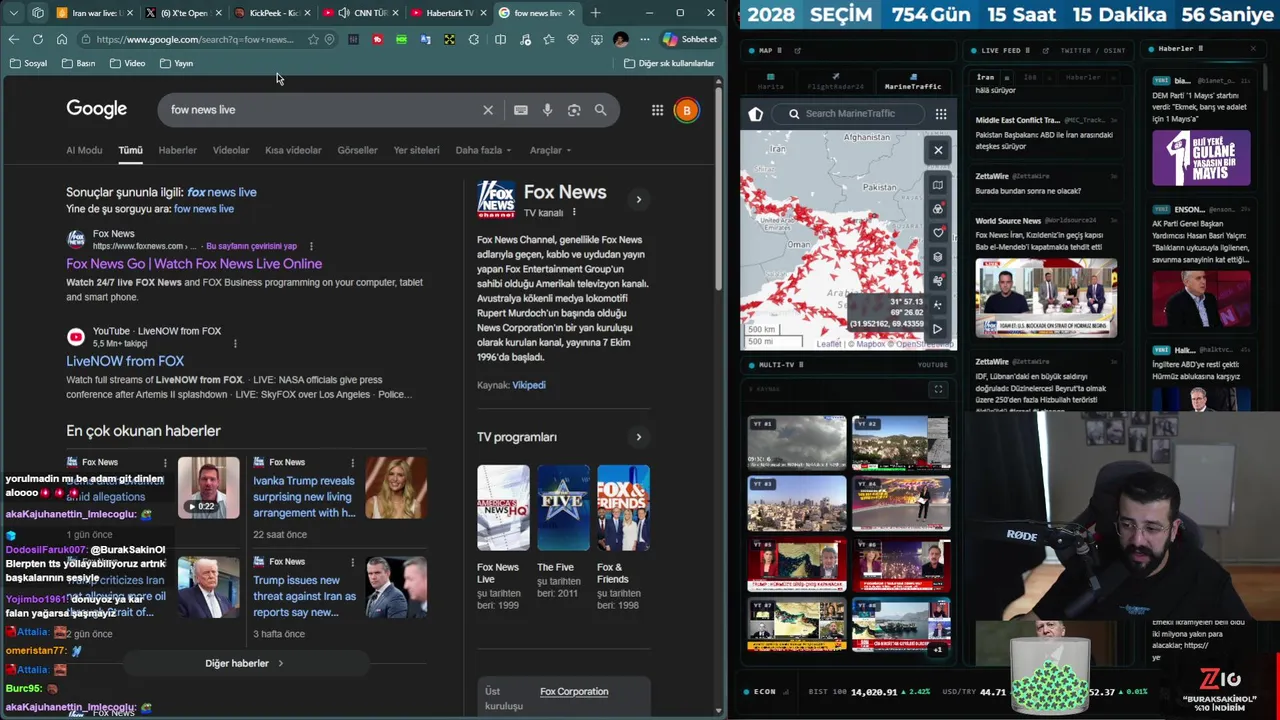
Task: Open the Vikipedi source link
Action: (529, 385)
